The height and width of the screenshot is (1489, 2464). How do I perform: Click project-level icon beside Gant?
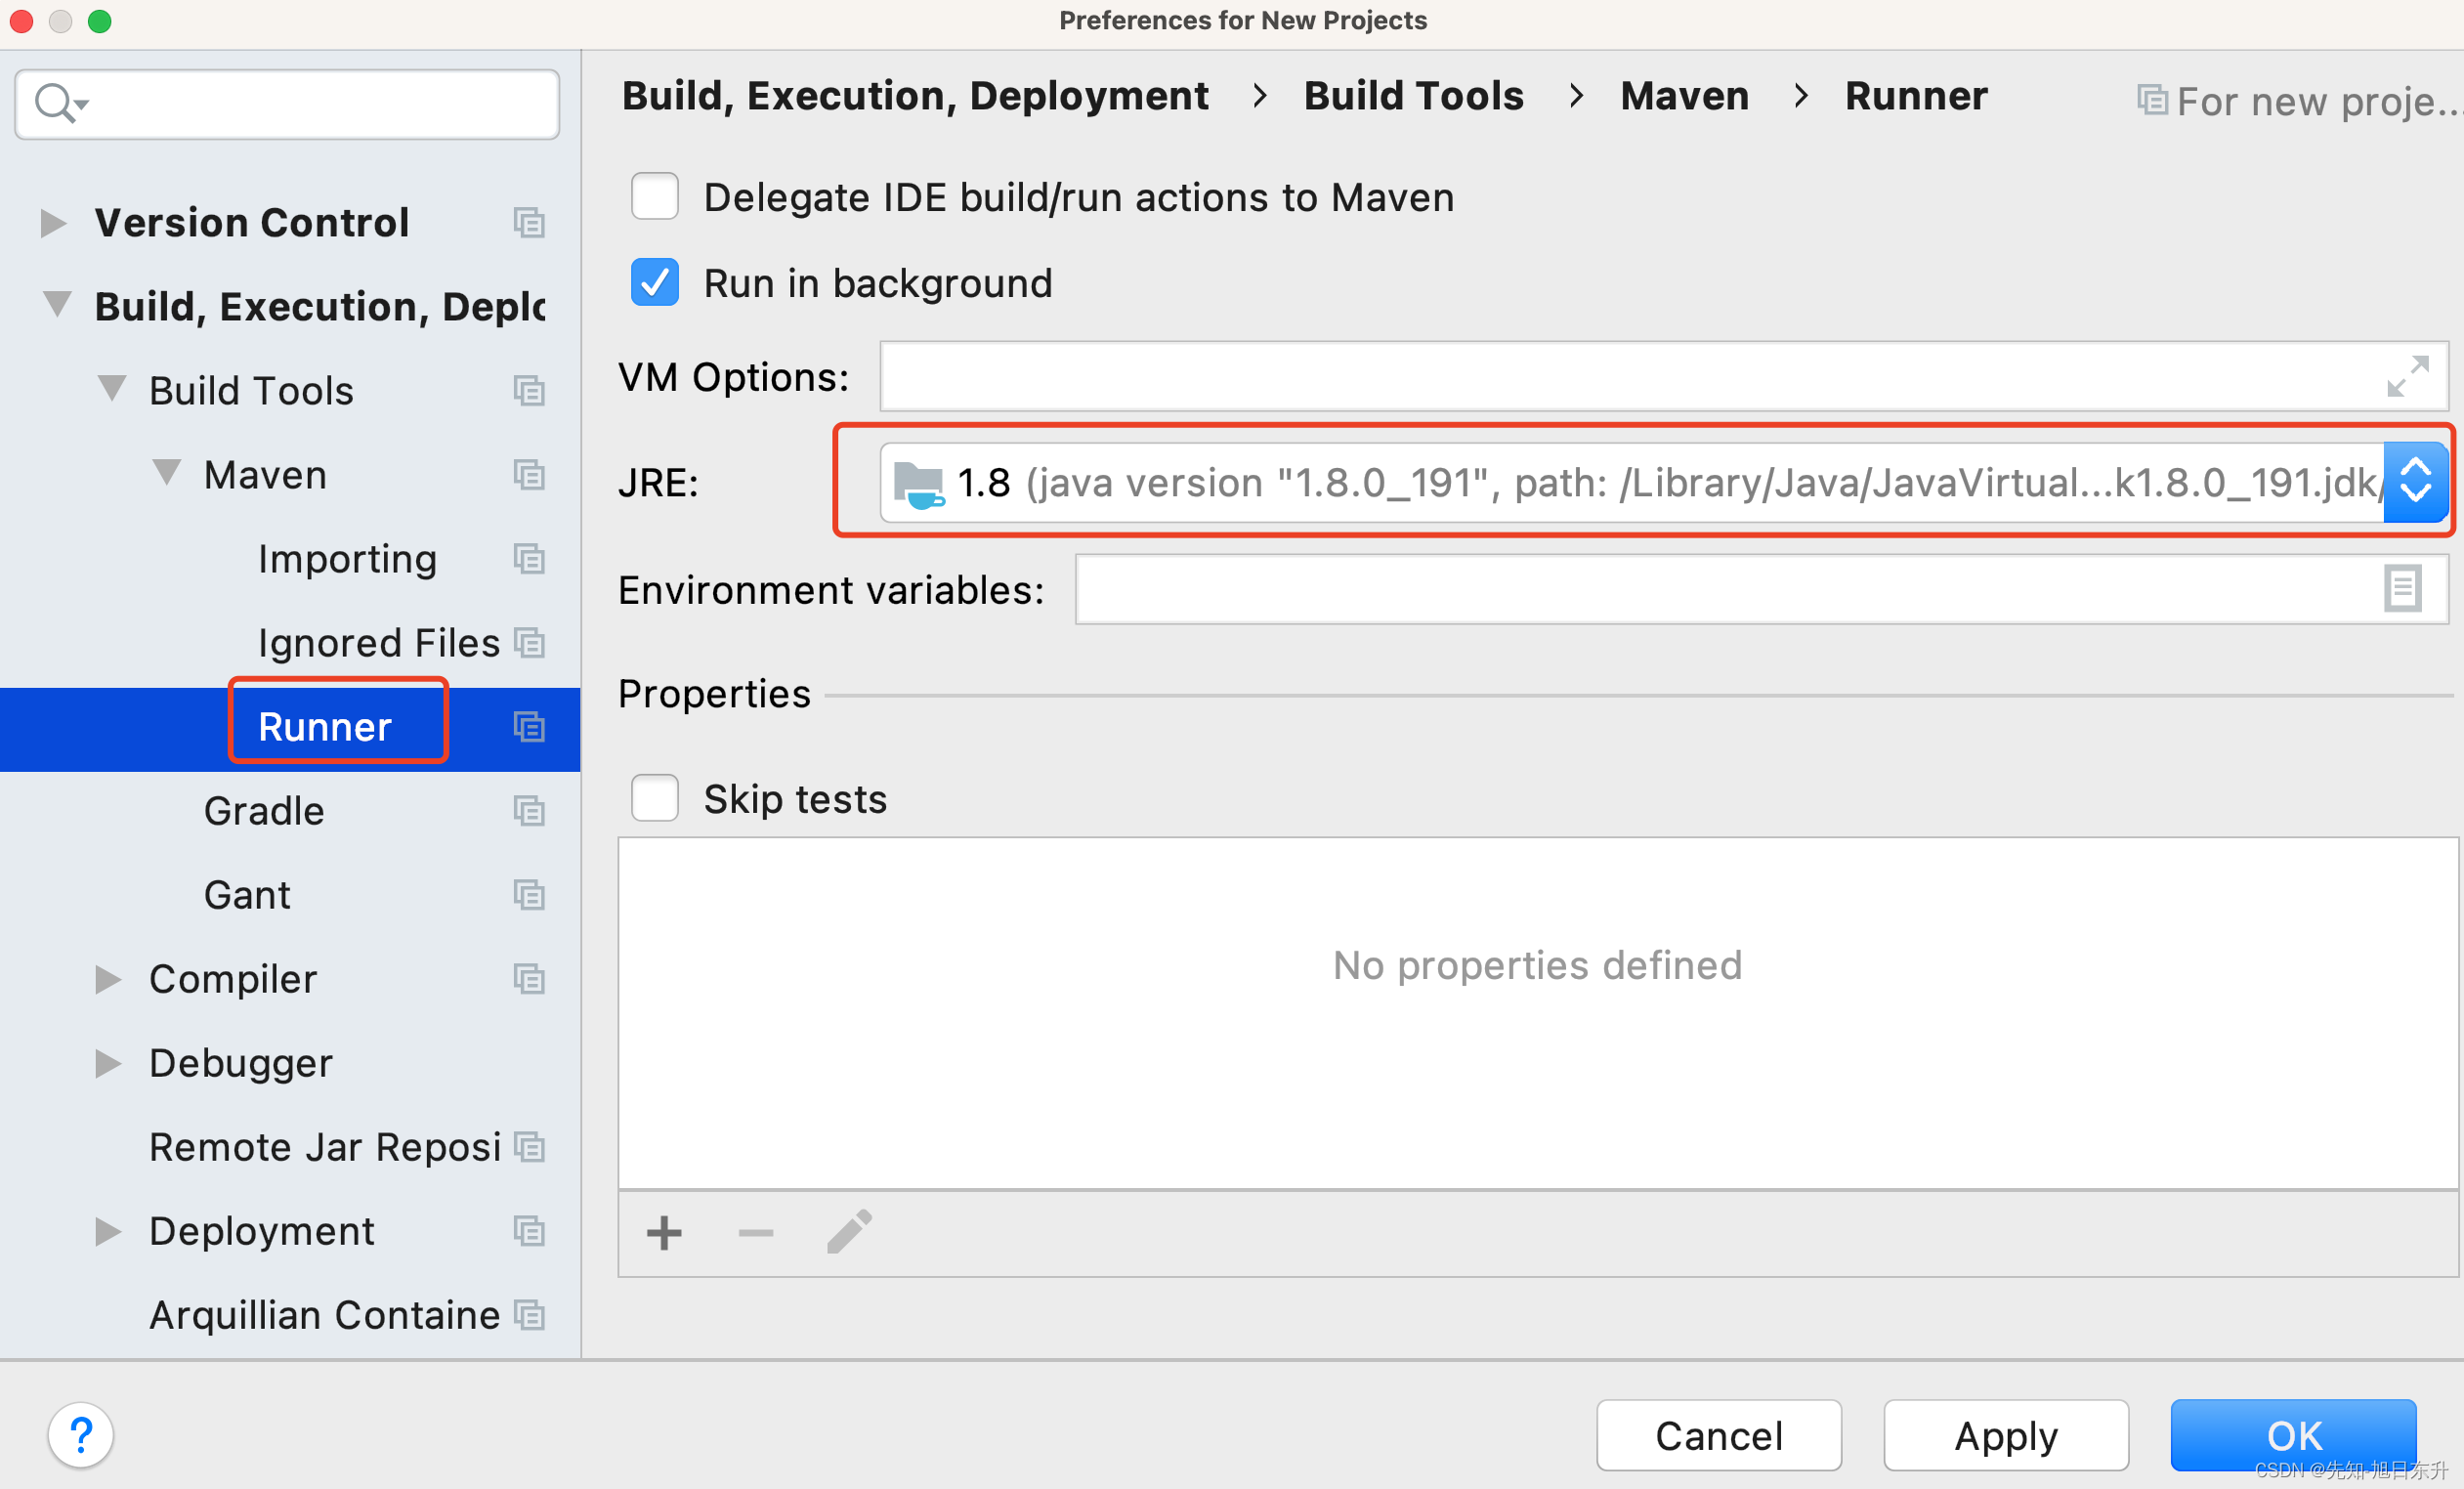[529, 894]
